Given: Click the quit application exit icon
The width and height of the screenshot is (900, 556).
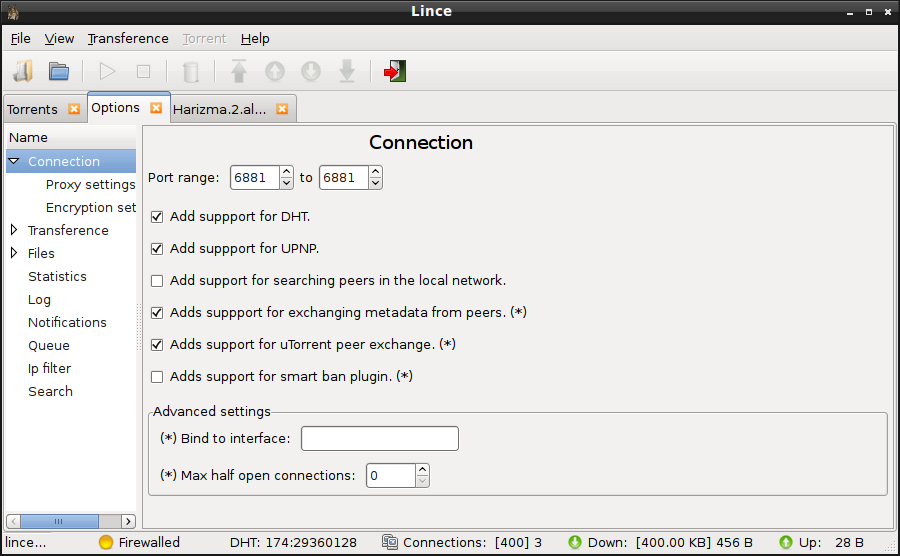Looking at the screenshot, I should pos(395,72).
